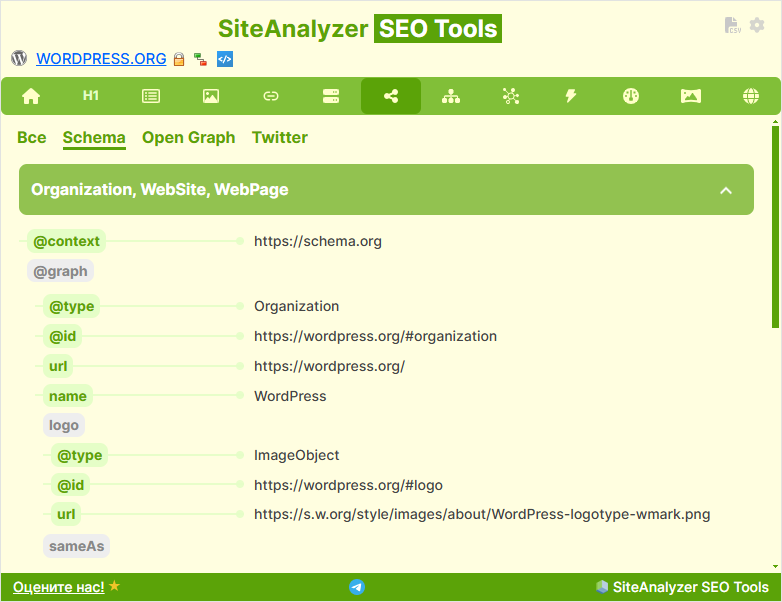Open the network graph tab icon

511,96
